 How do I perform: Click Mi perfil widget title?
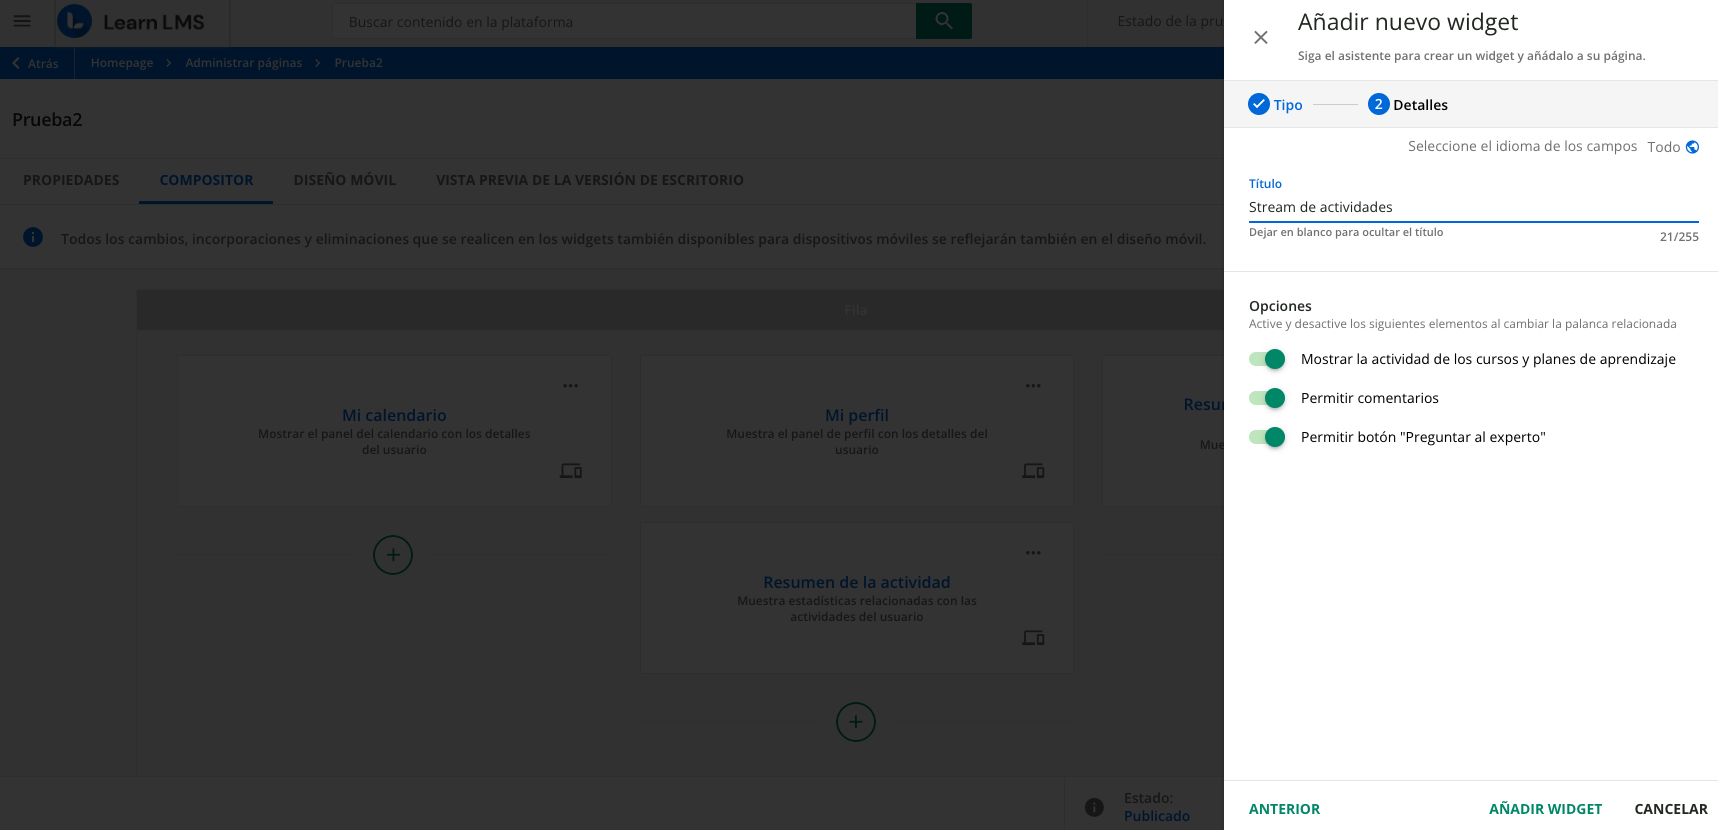click(857, 415)
